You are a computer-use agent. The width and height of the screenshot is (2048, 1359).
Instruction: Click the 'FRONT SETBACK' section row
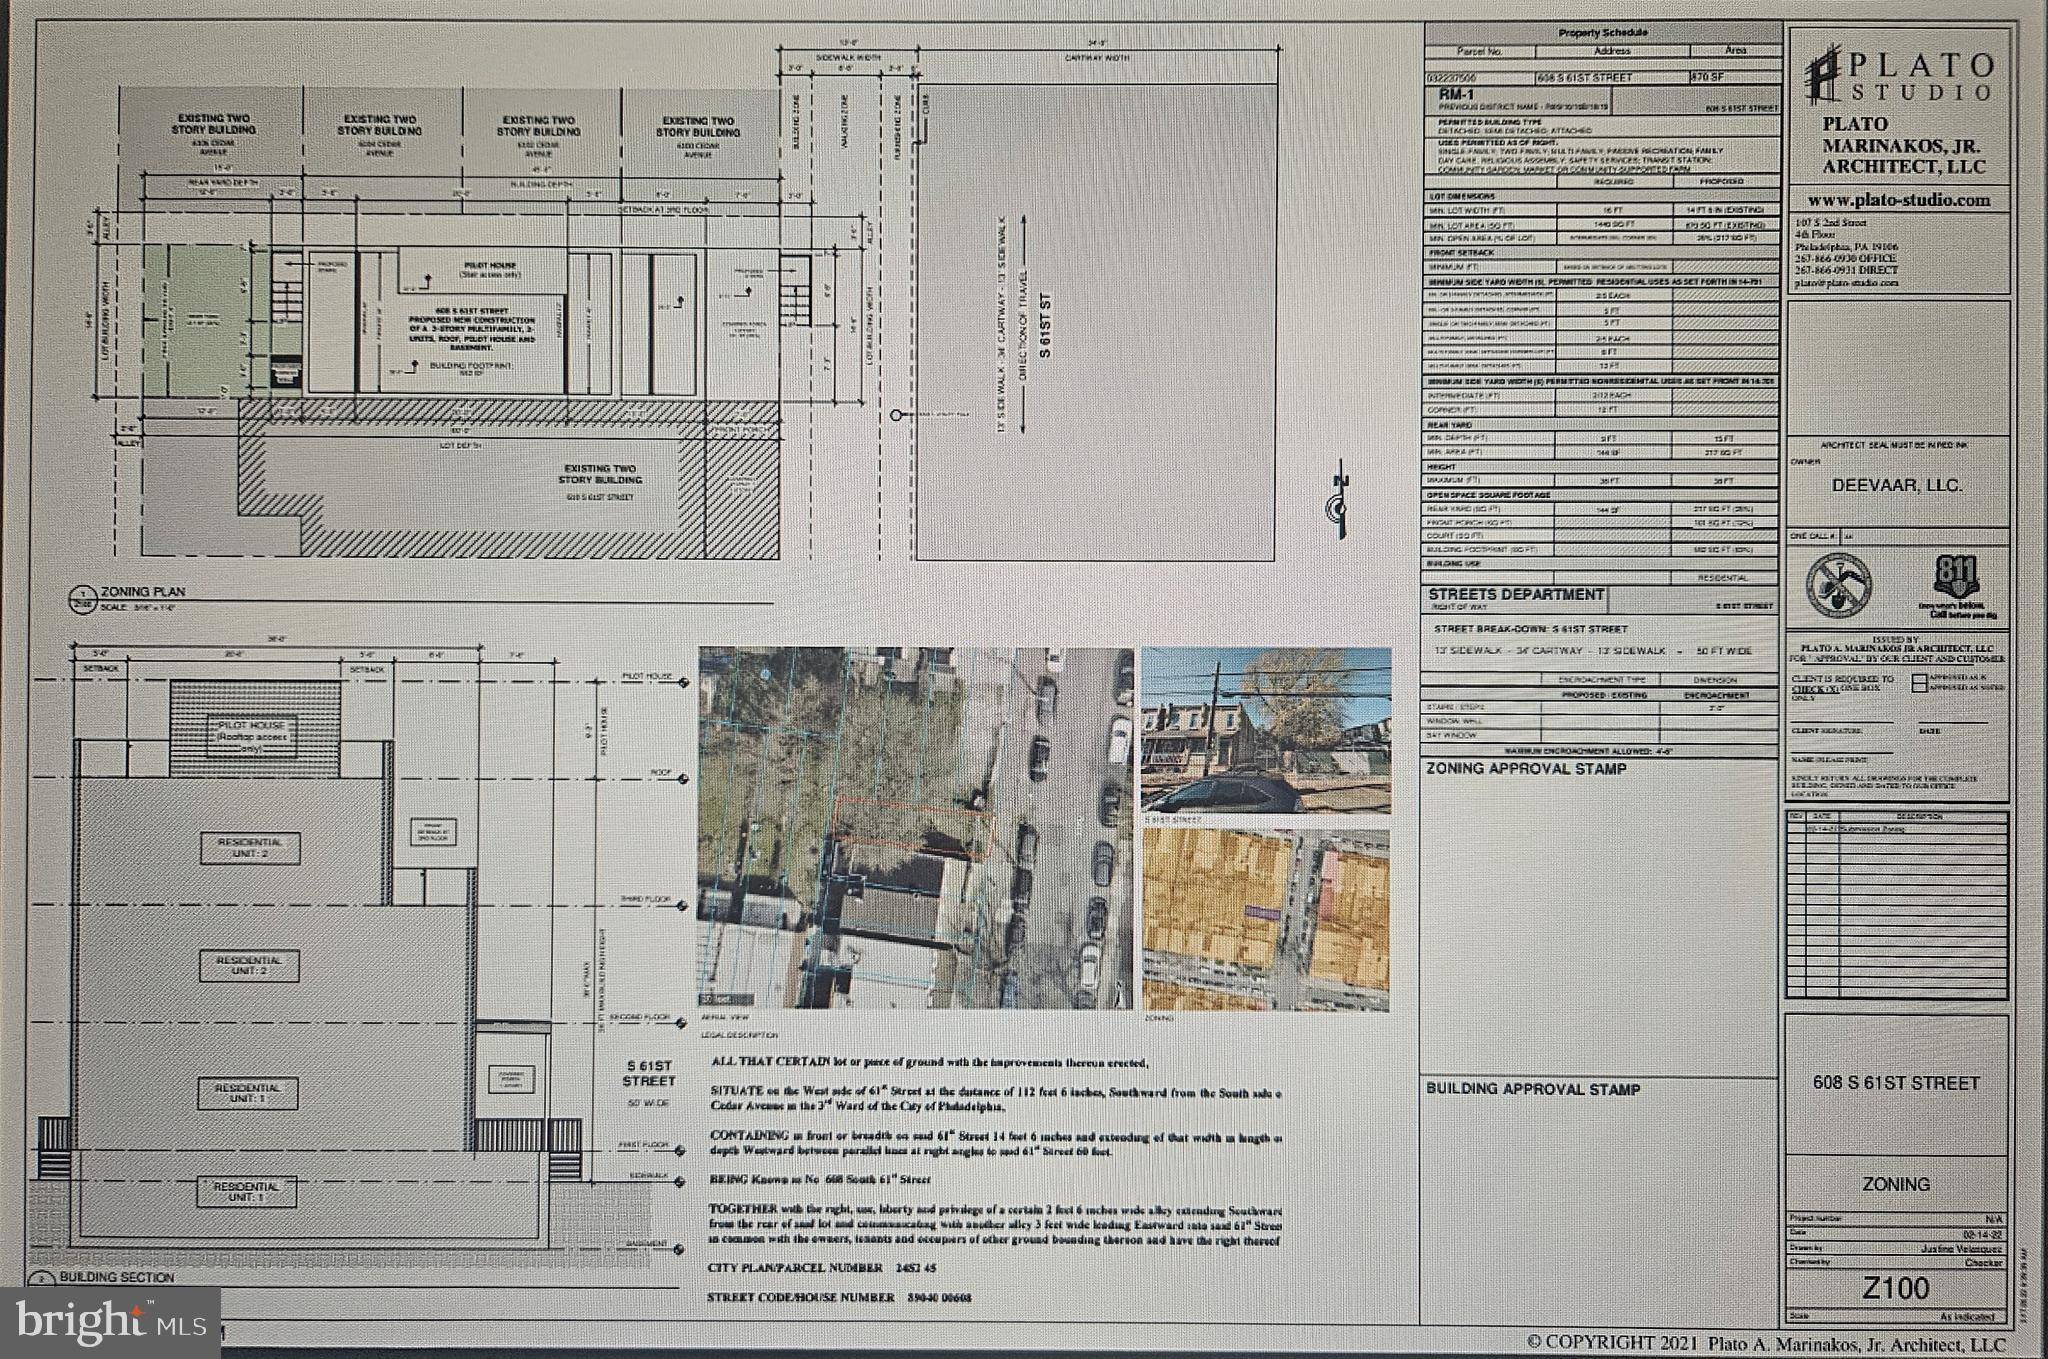click(1602, 253)
